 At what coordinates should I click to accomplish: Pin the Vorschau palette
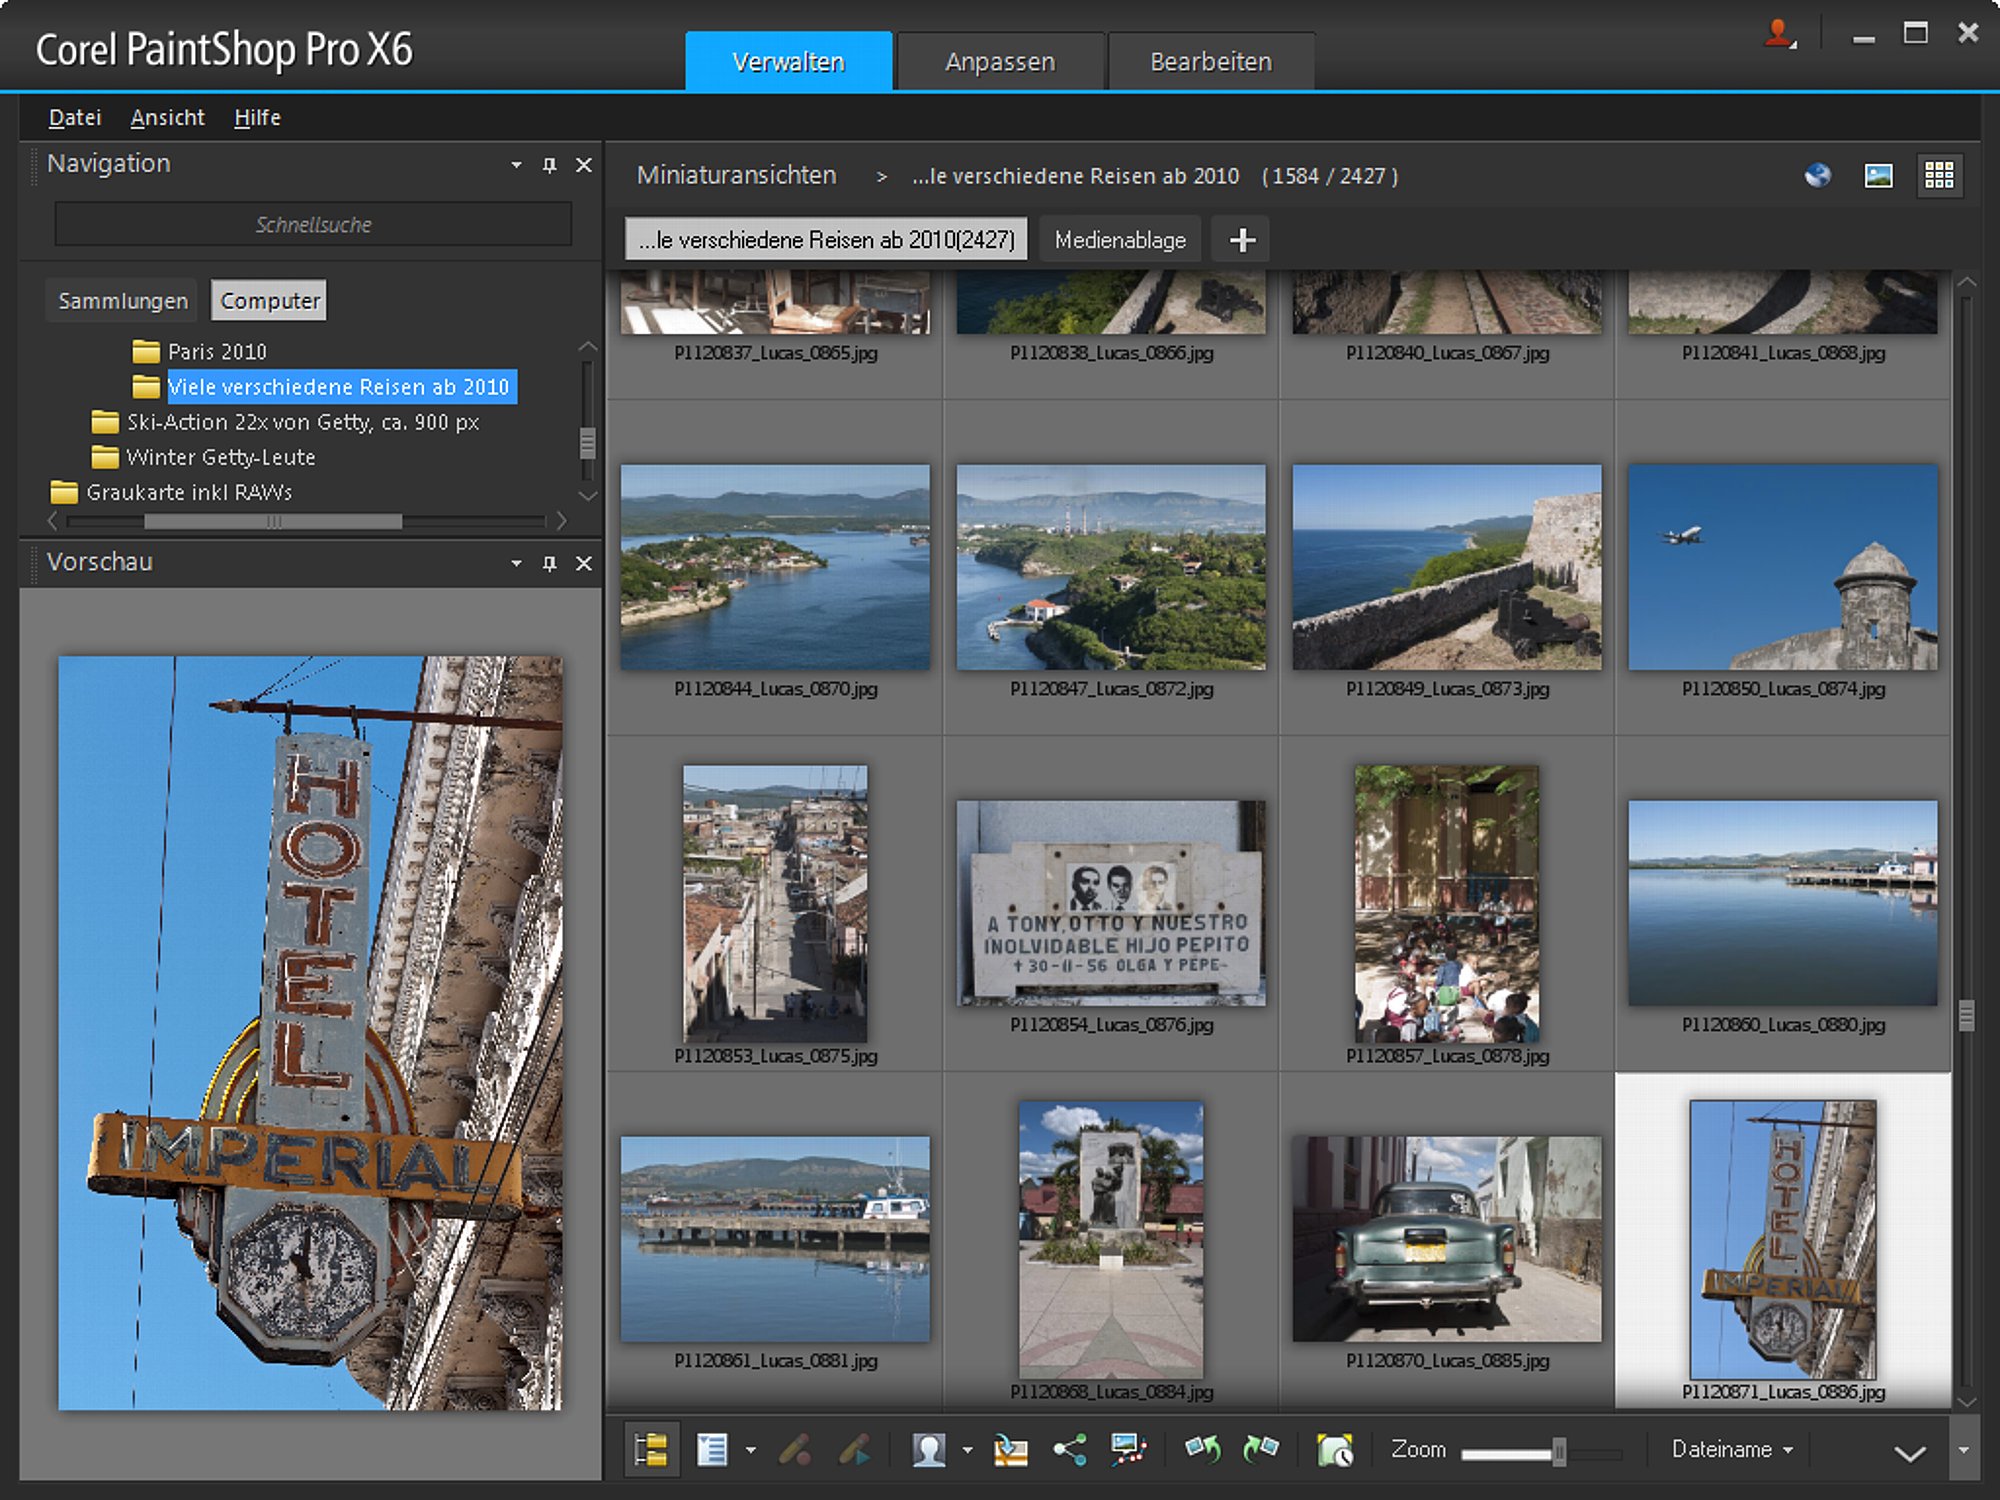[549, 564]
